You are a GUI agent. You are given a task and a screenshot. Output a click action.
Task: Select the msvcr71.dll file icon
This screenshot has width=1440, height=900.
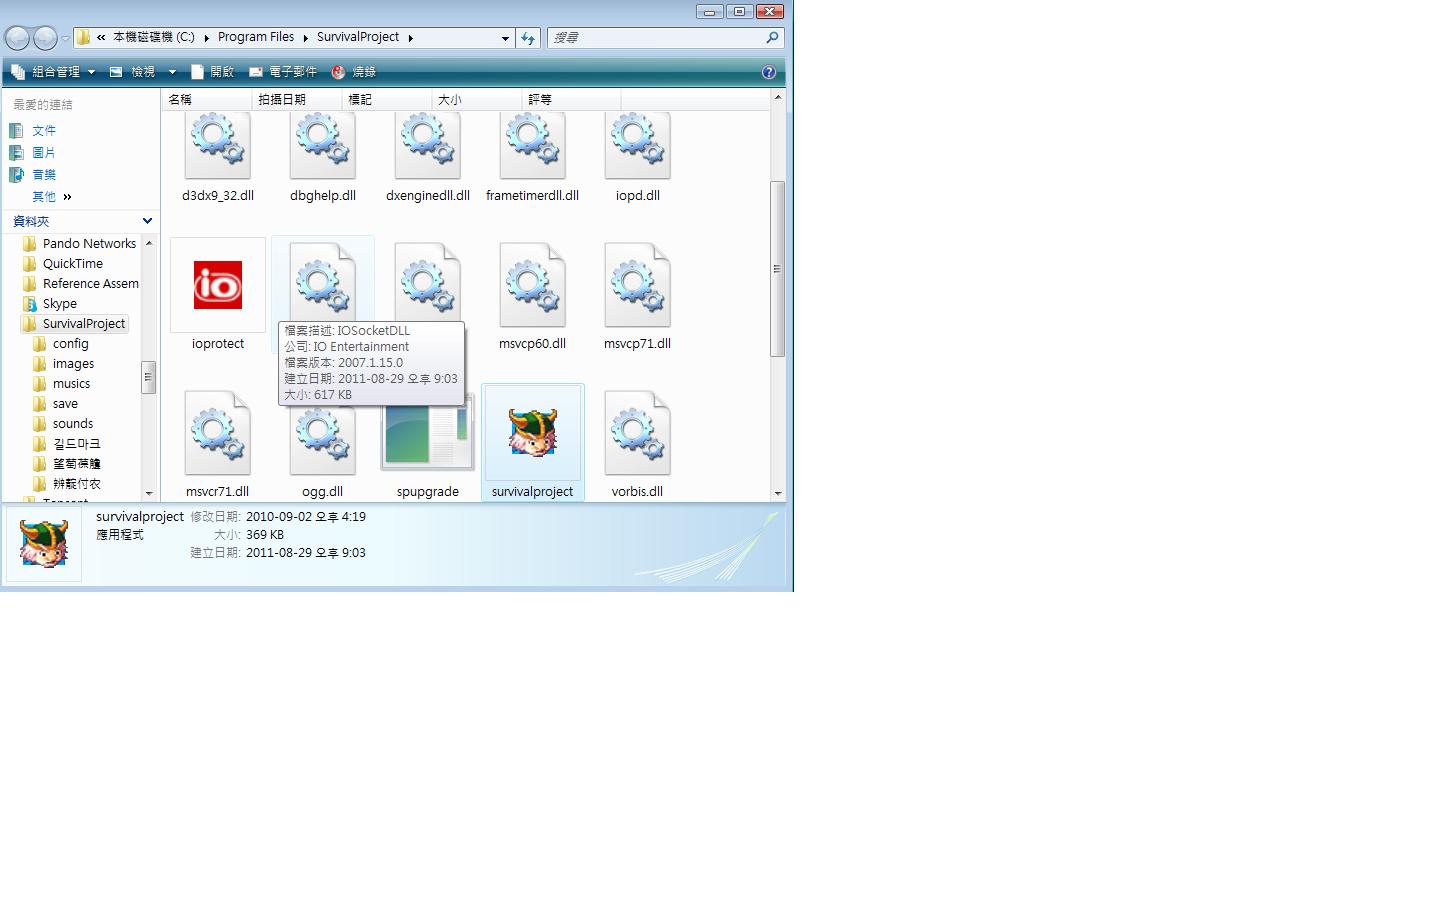pos(217,433)
